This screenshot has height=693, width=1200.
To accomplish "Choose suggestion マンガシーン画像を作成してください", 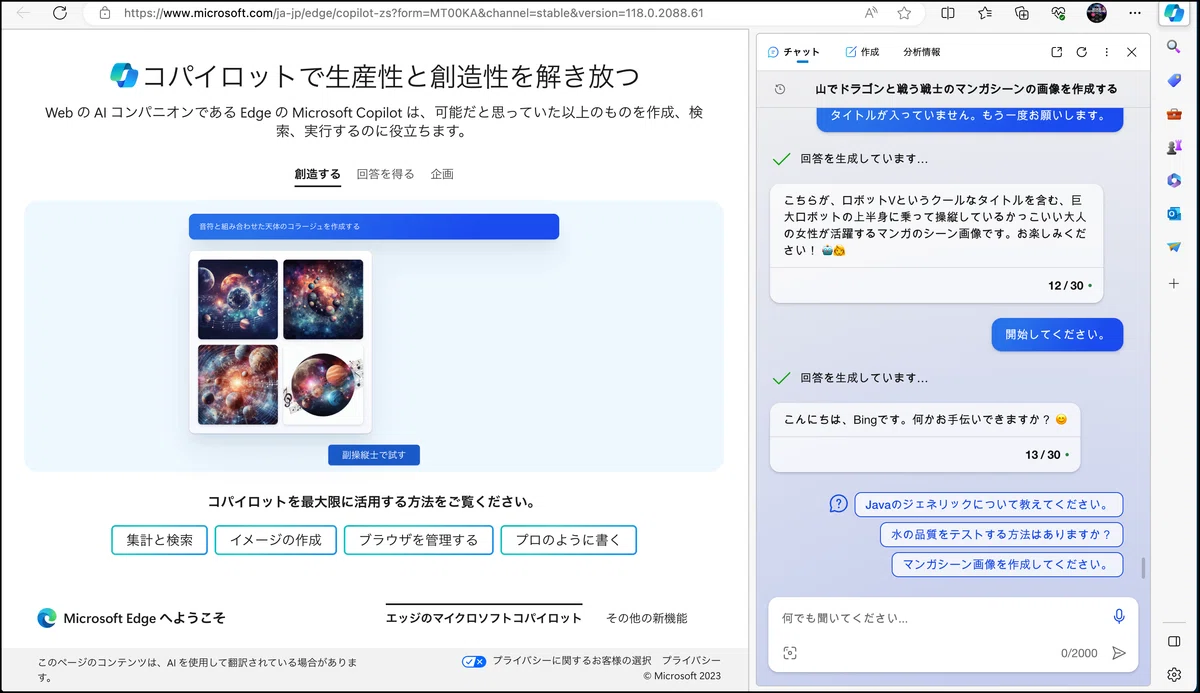I will tap(1007, 564).
